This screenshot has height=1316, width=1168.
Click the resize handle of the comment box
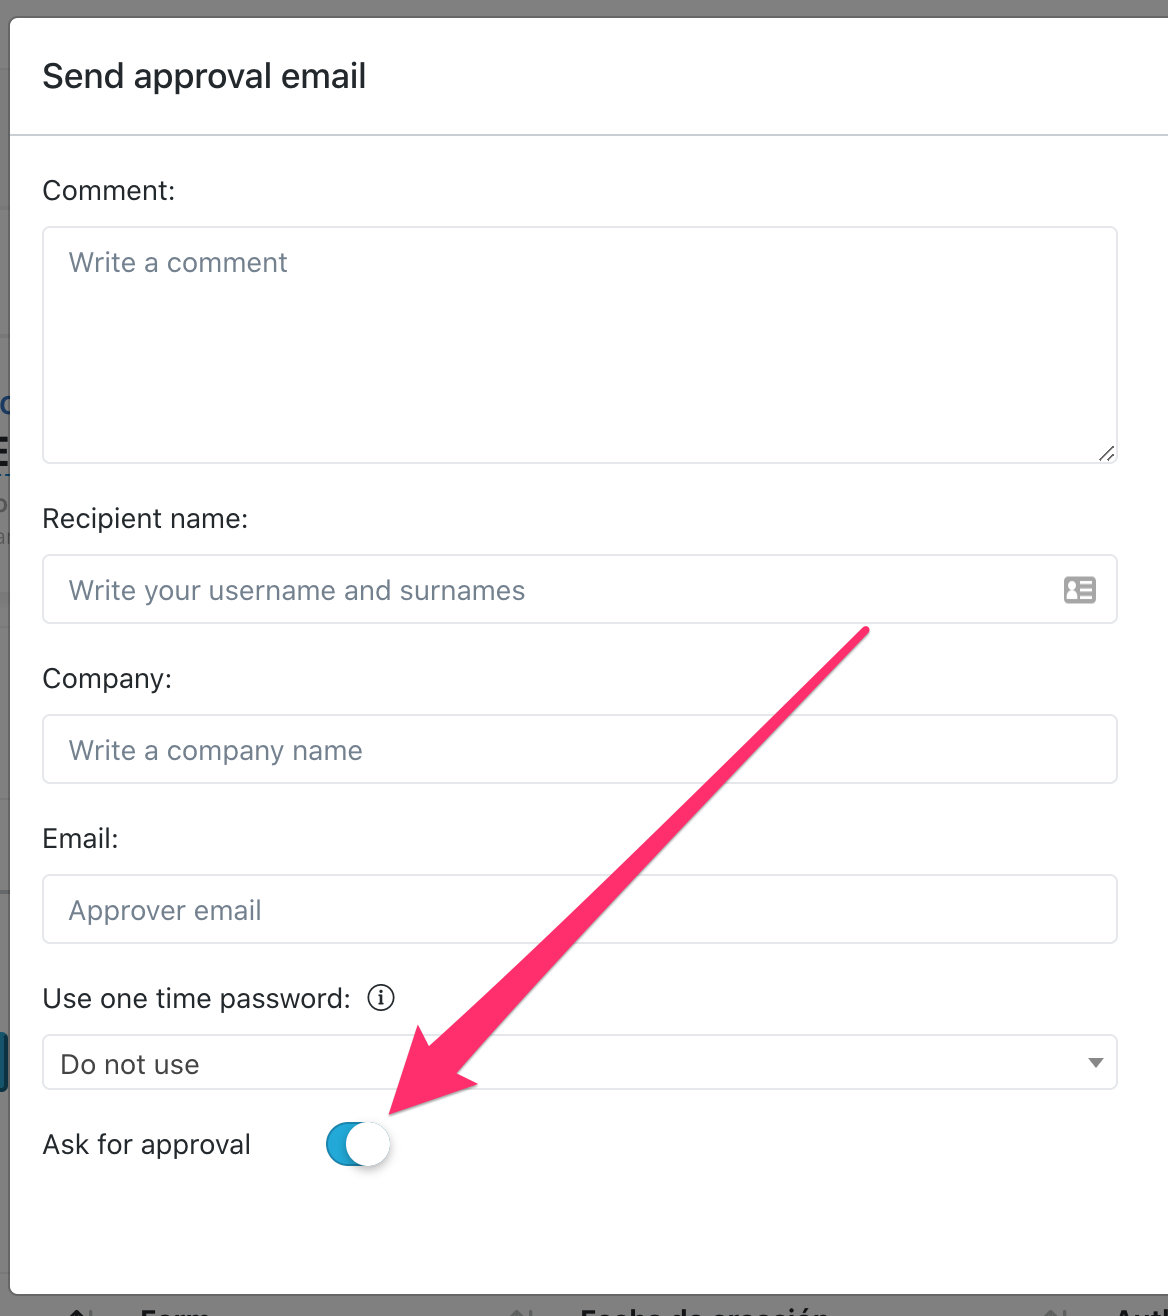1105,454
